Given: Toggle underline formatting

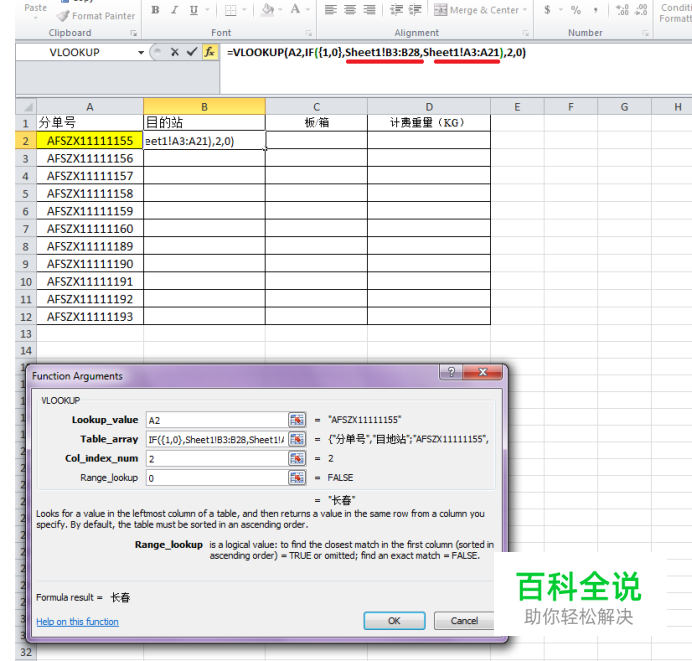Looking at the screenshot, I should click(x=193, y=10).
